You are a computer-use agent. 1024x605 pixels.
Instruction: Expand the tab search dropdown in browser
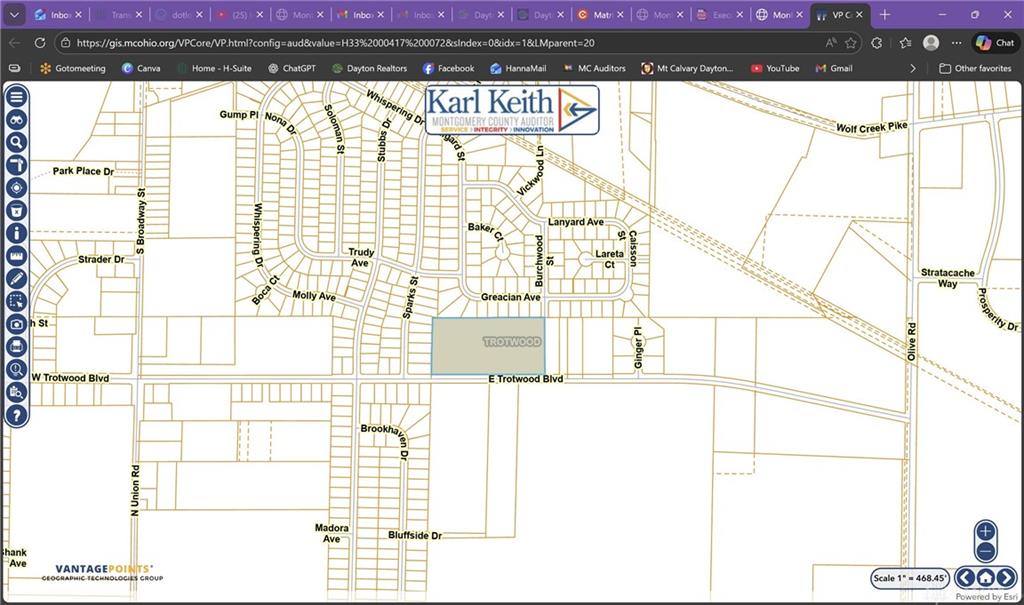pyautogui.click(x=14, y=15)
